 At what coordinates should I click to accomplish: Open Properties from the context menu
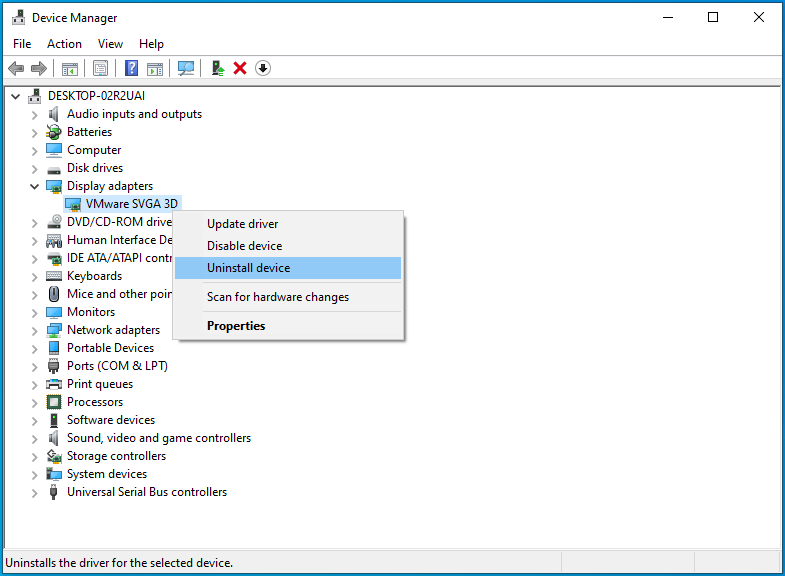288,326
